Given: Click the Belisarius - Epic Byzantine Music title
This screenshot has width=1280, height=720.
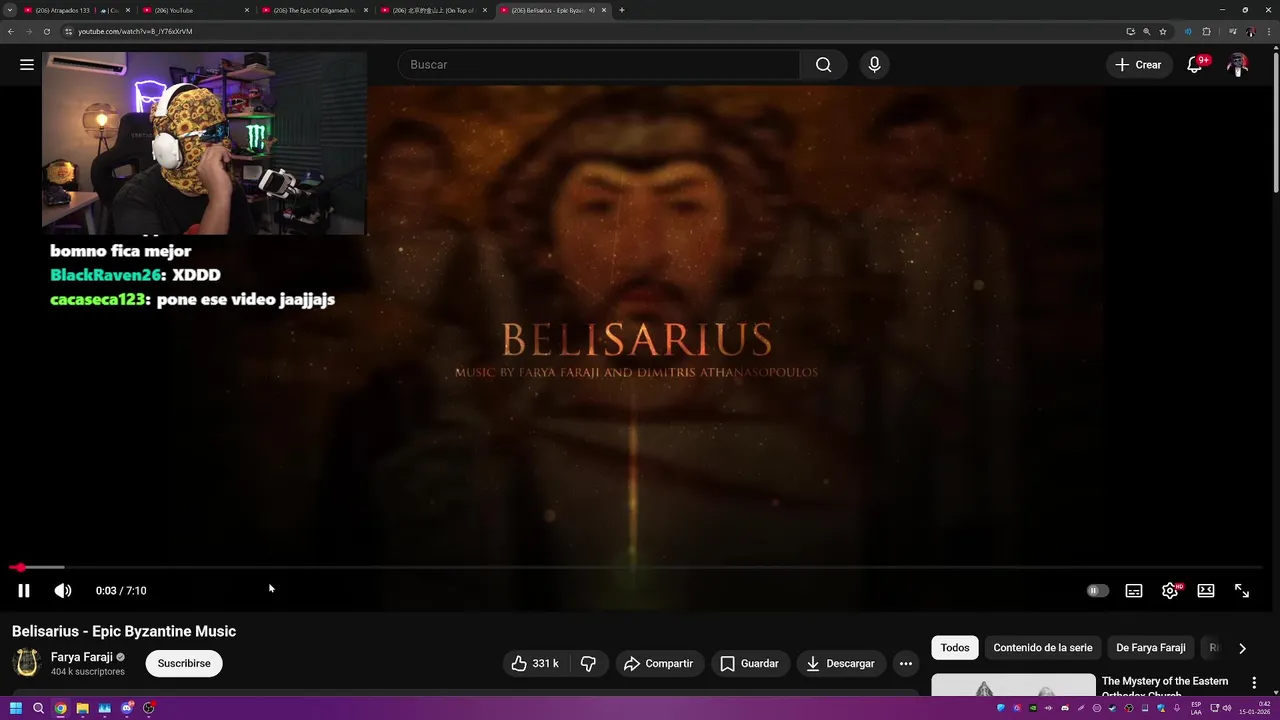Looking at the screenshot, I should (x=124, y=631).
